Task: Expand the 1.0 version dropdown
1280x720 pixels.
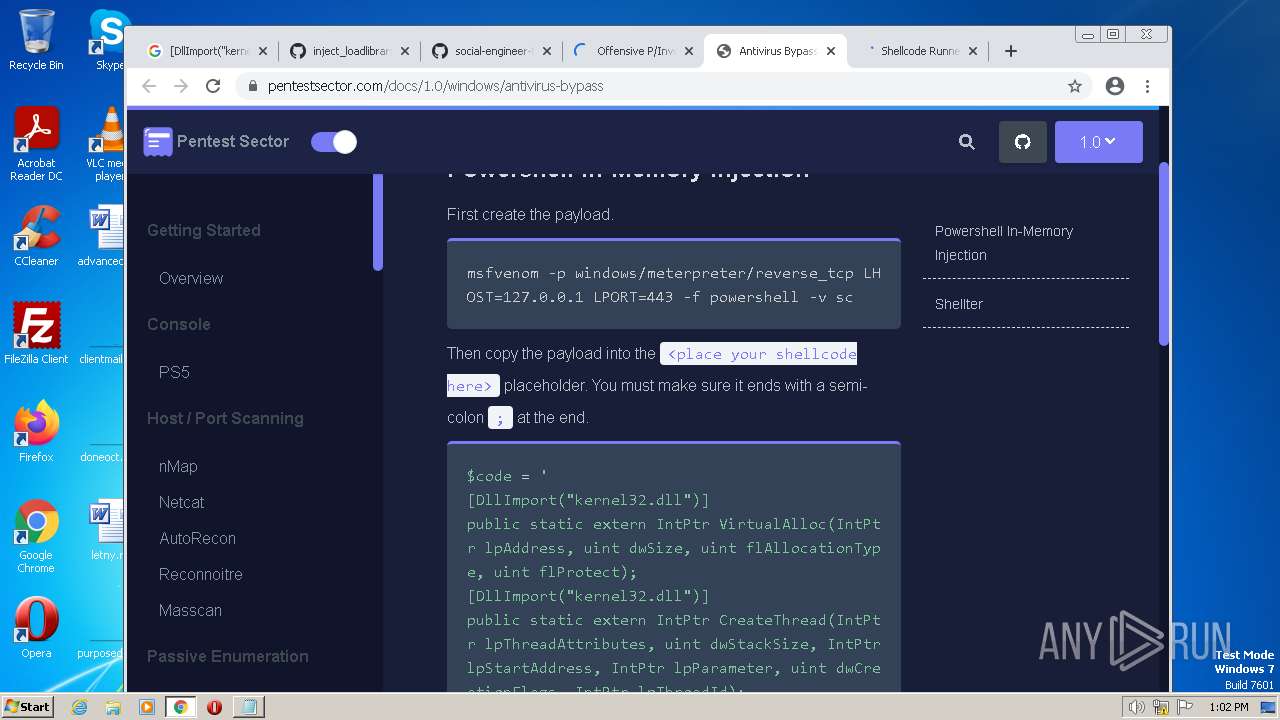Action: [1098, 142]
